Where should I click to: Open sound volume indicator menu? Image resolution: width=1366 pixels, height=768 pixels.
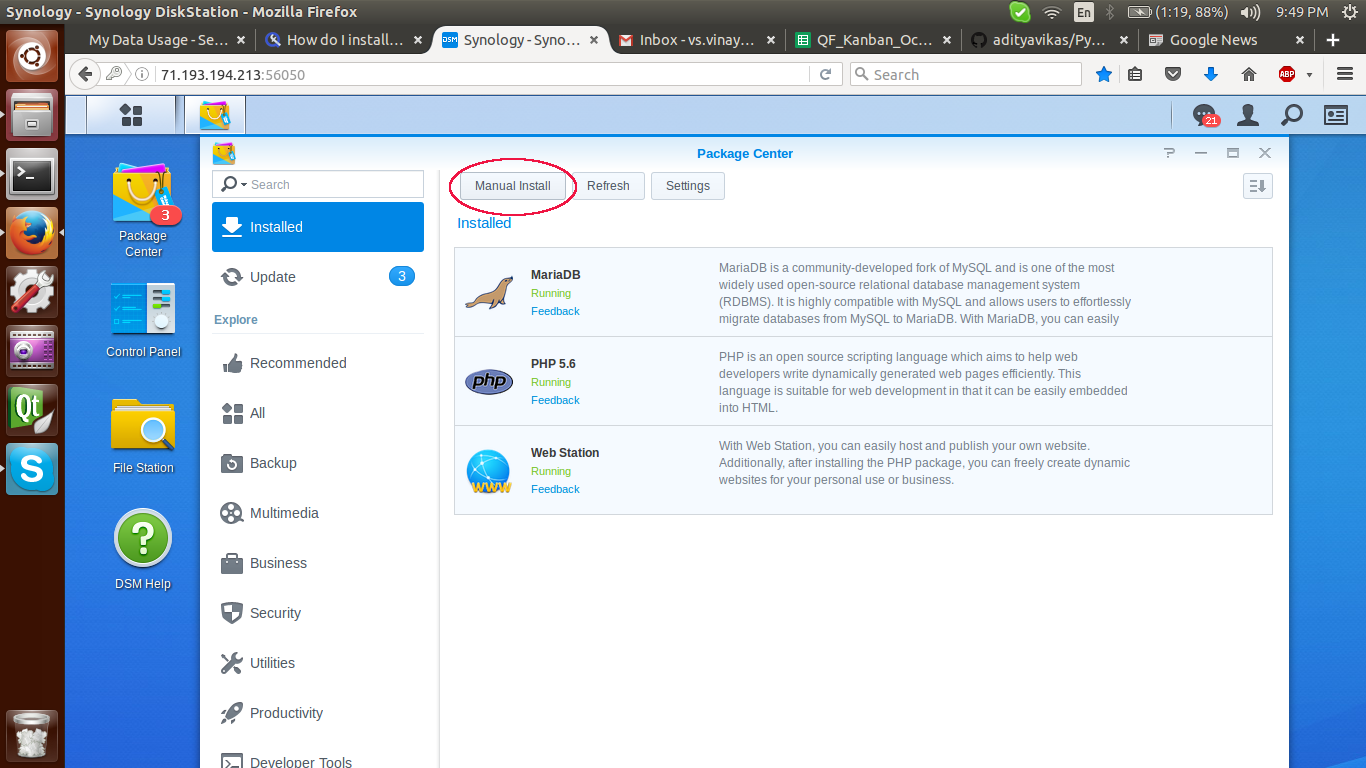point(1250,12)
